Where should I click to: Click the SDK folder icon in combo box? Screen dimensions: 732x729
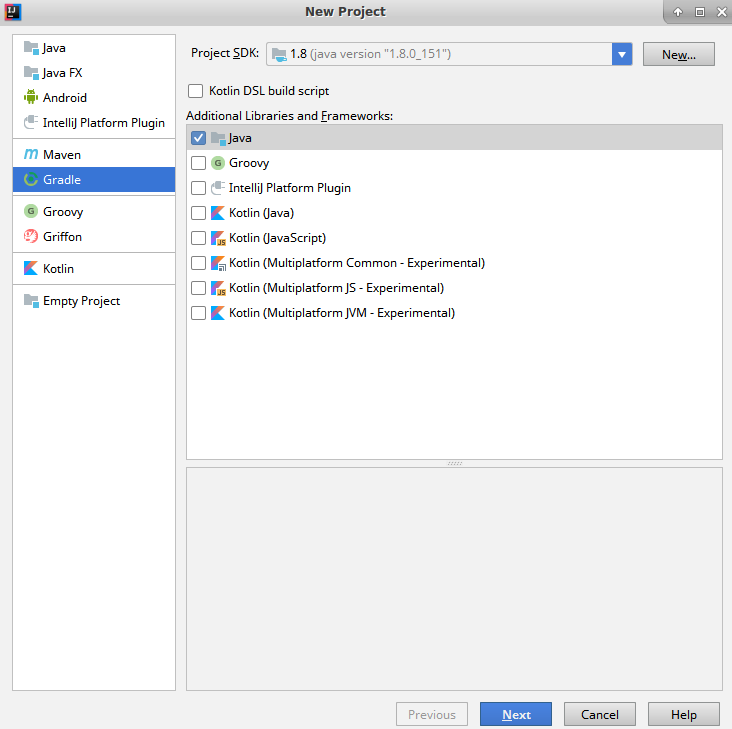tap(279, 55)
